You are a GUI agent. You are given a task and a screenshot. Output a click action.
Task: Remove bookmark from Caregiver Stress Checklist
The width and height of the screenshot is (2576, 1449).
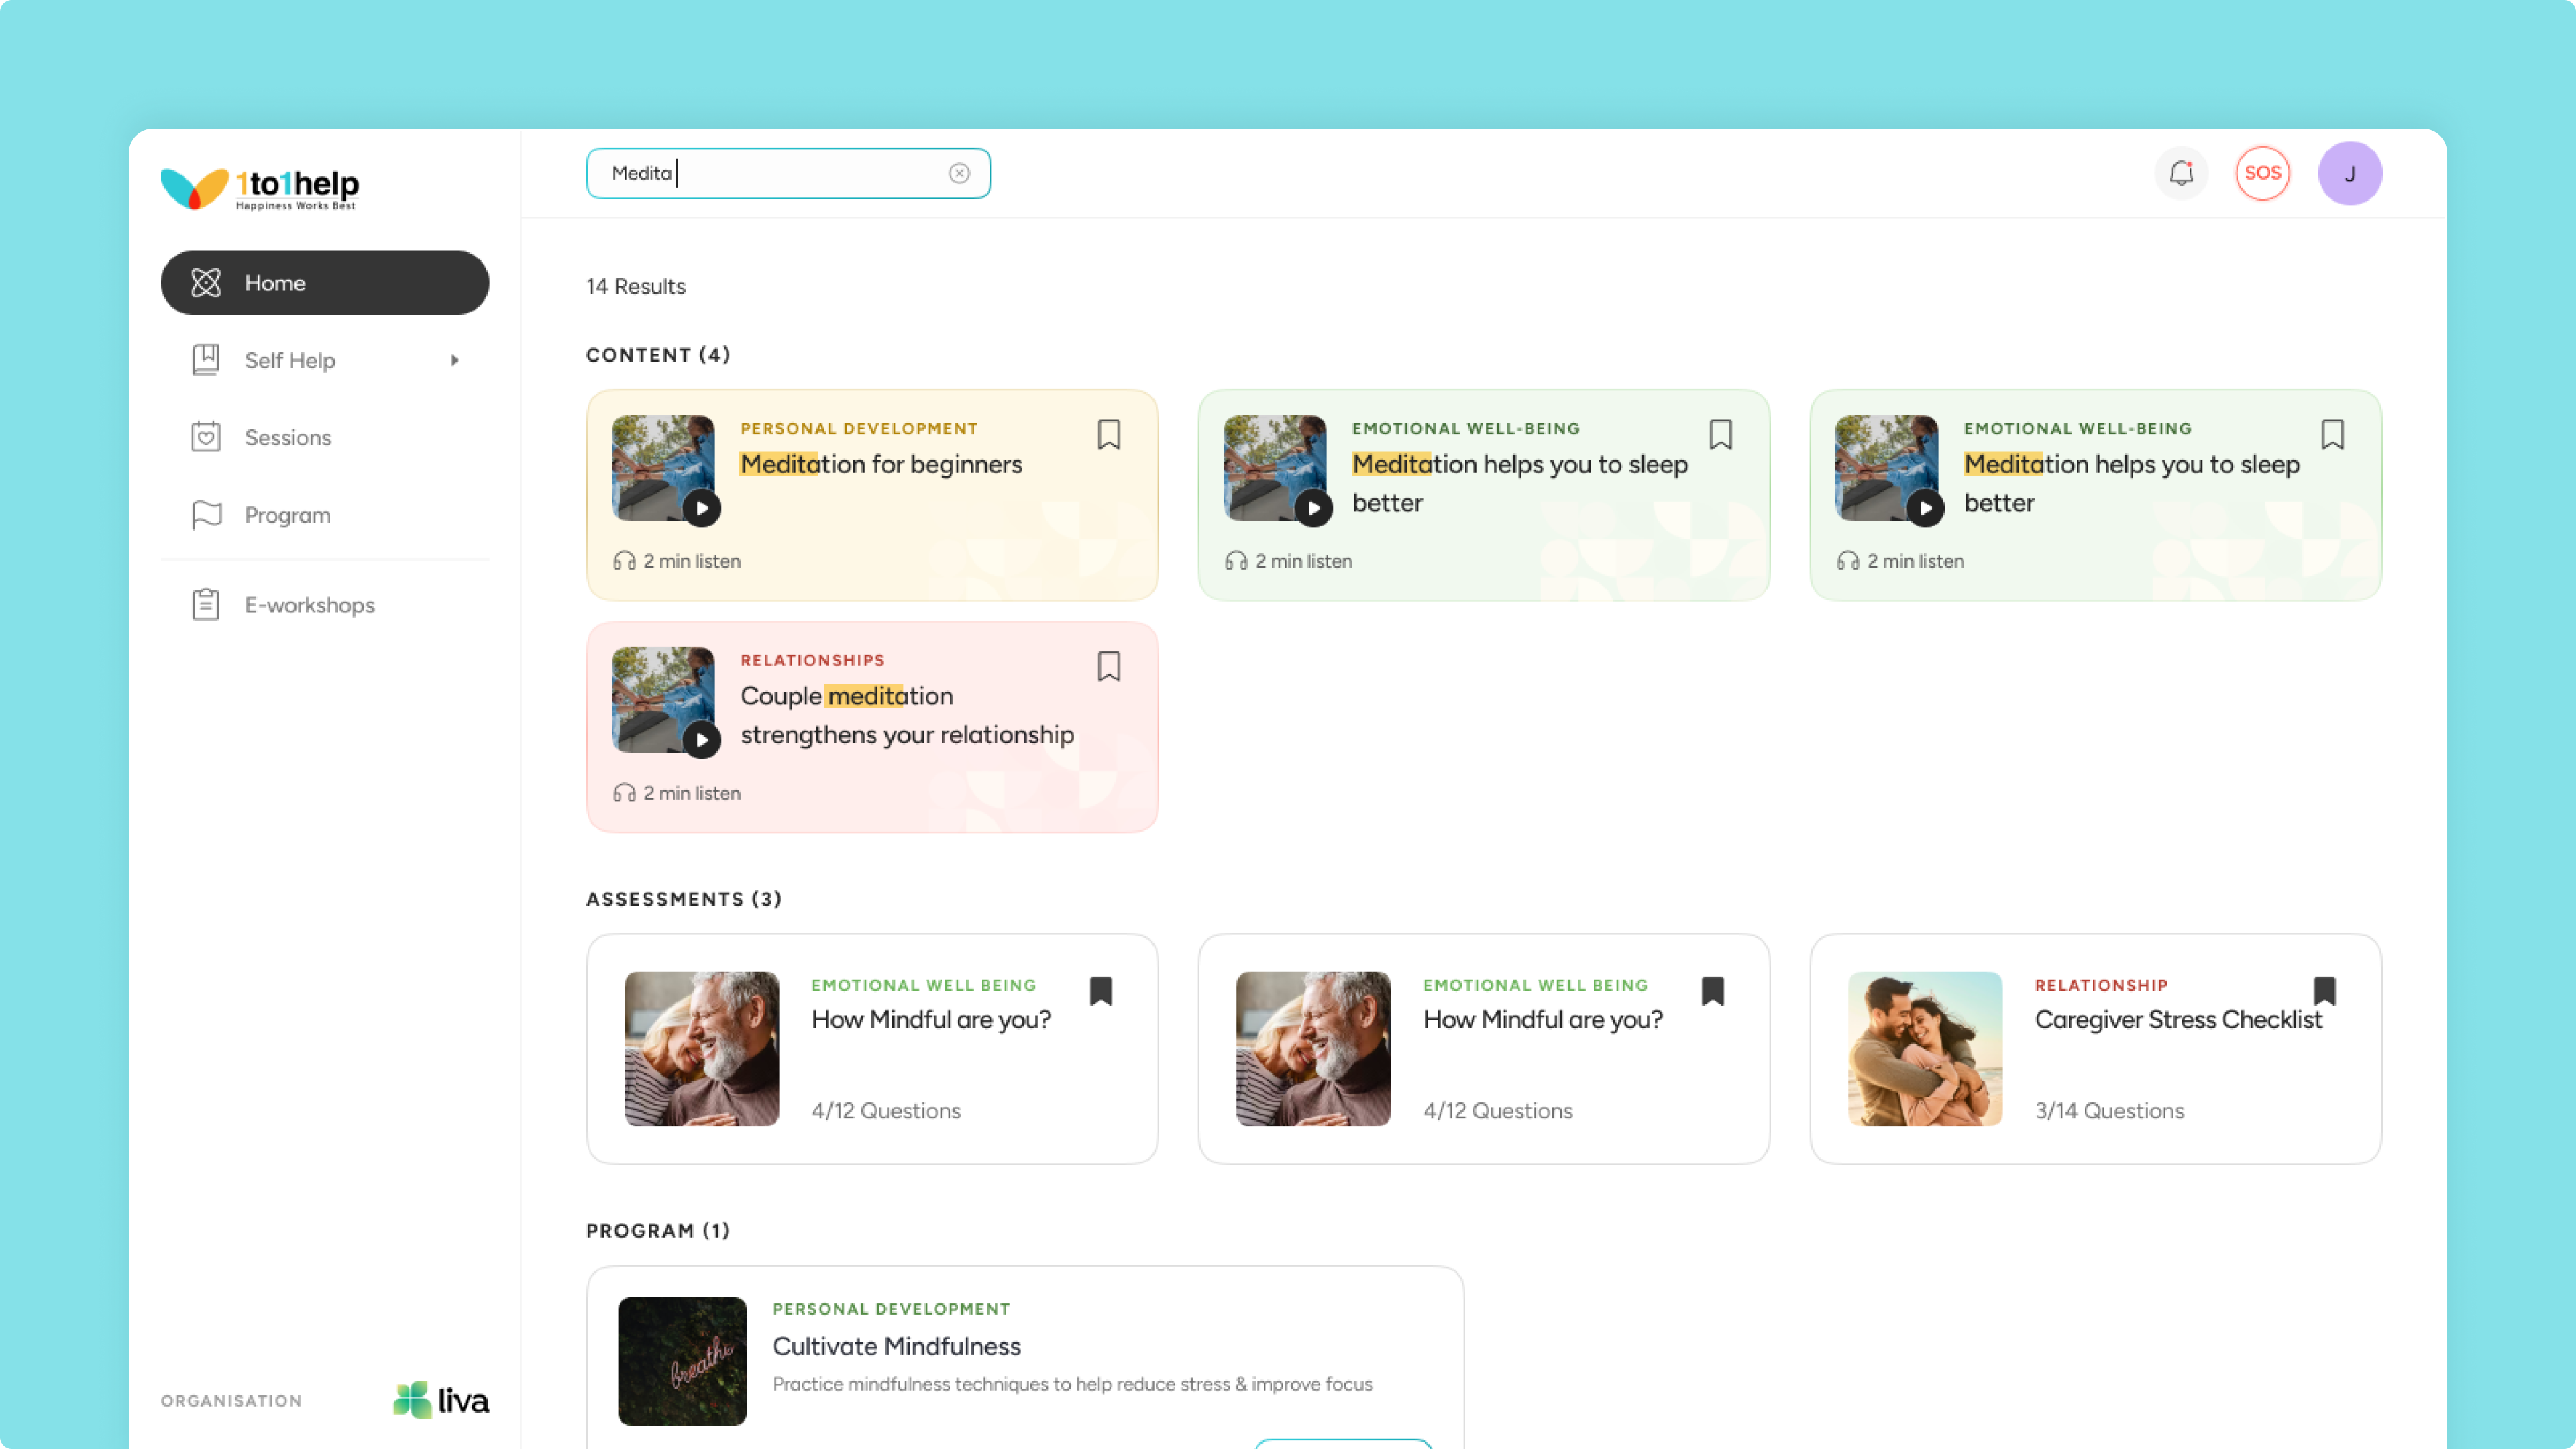pyautogui.click(x=2324, y=990)
